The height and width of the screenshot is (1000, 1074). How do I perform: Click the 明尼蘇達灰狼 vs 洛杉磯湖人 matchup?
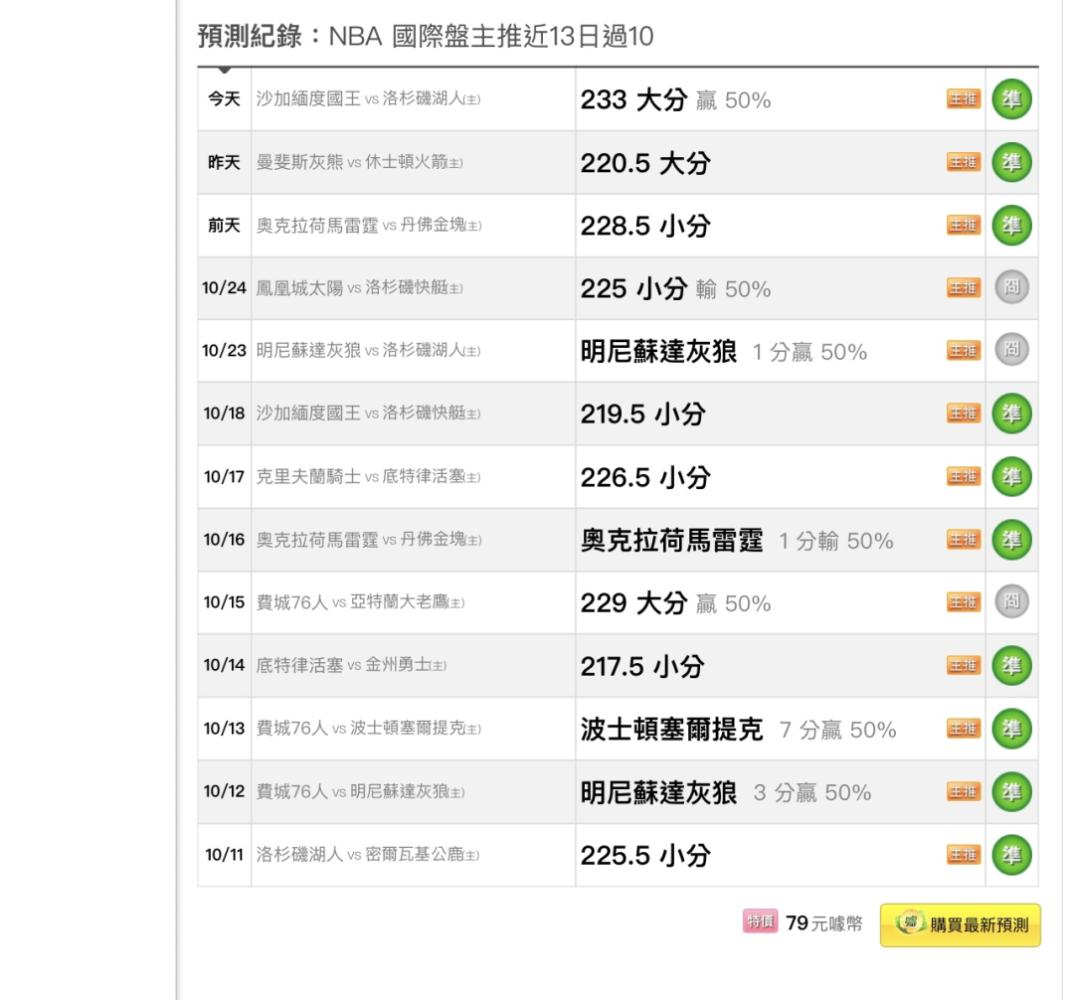[369, 351]
